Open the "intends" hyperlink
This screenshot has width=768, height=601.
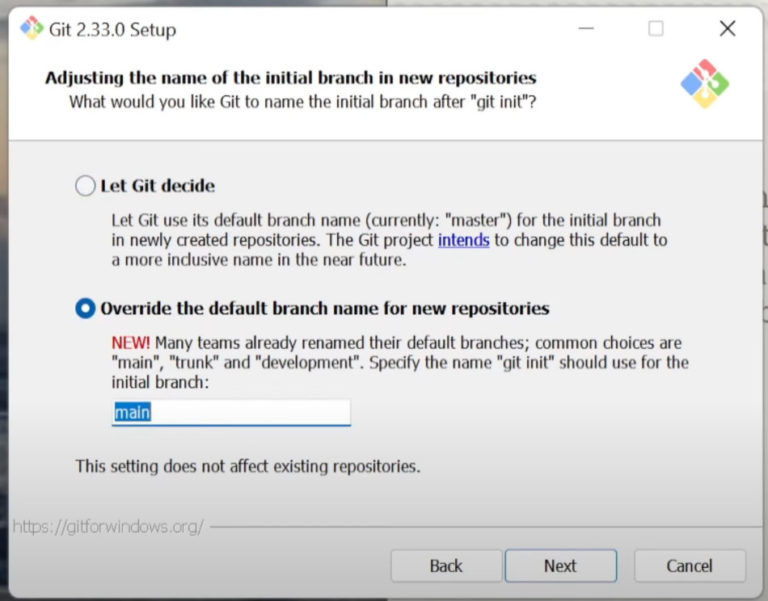[x=463, y=240]
